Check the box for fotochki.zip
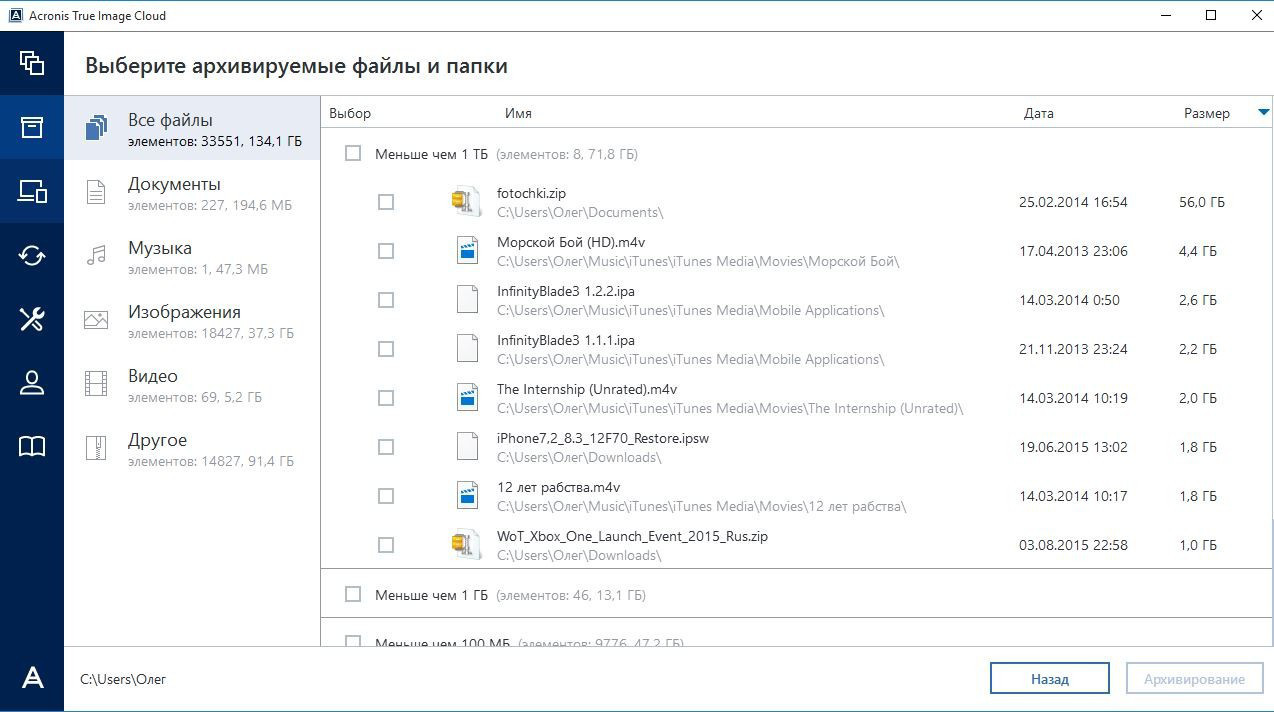 tap(386, 202)
